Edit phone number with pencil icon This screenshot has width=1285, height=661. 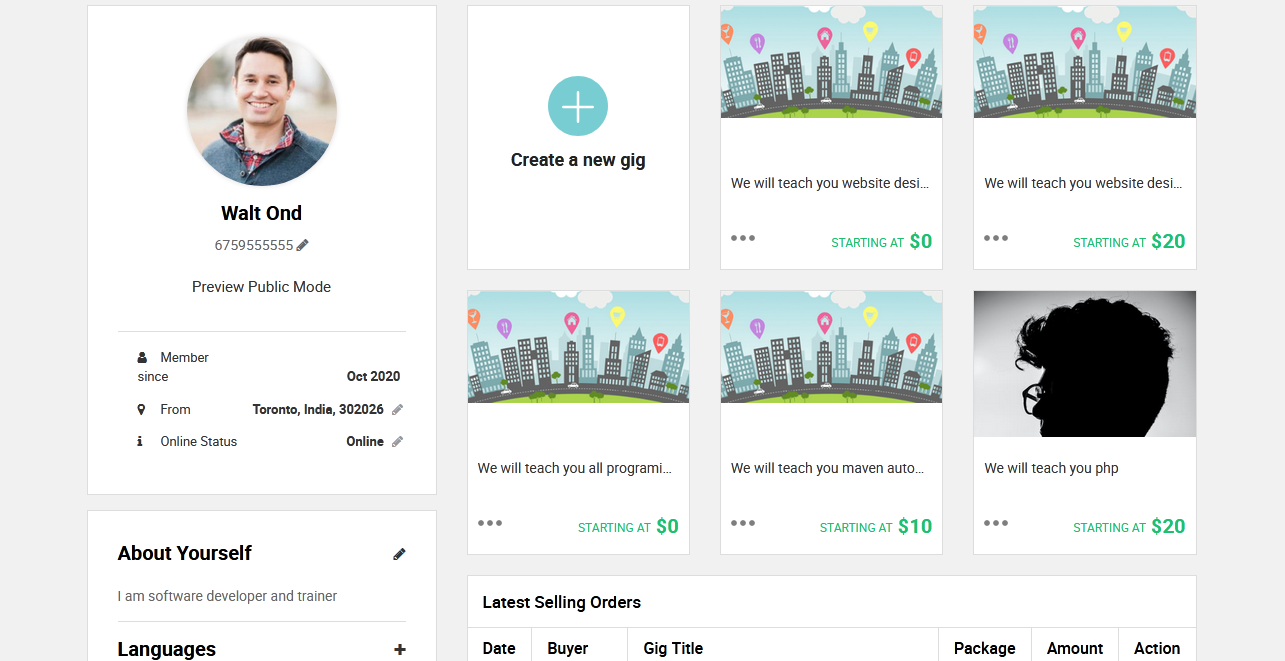click(x=303, y=245)
